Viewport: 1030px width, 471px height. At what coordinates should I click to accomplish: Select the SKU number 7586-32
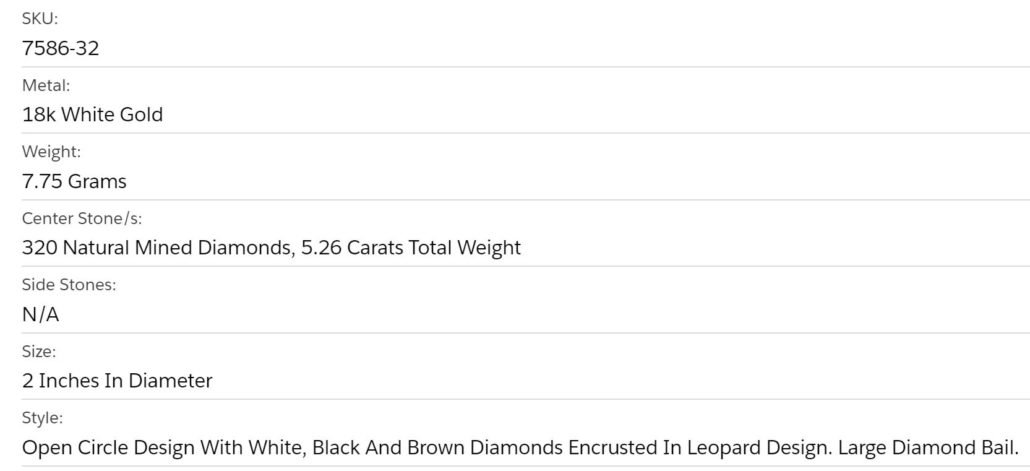pos(60,48)
